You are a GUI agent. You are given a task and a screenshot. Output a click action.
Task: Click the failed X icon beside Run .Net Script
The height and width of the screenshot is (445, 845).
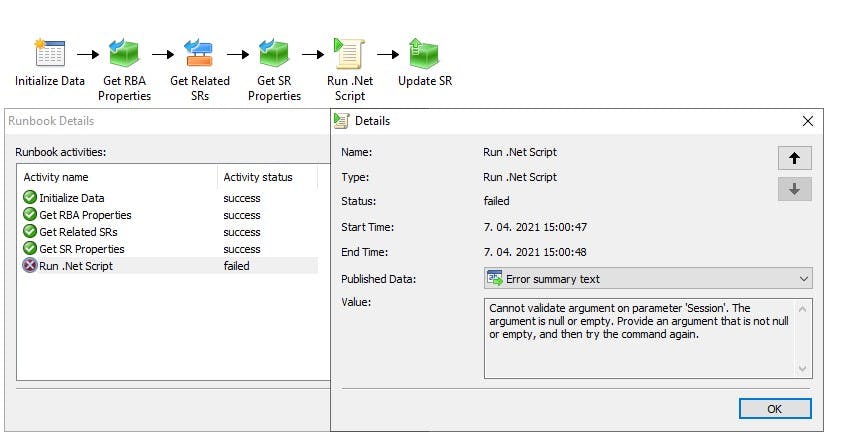point(30,266)
